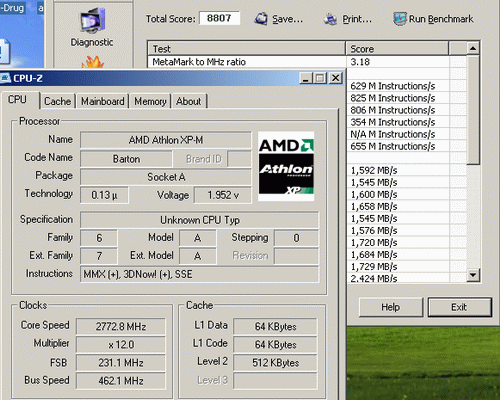Image resolution: width=500 pixels, height=400 pixels.
Task: Click the Help button
Action: 391,307
